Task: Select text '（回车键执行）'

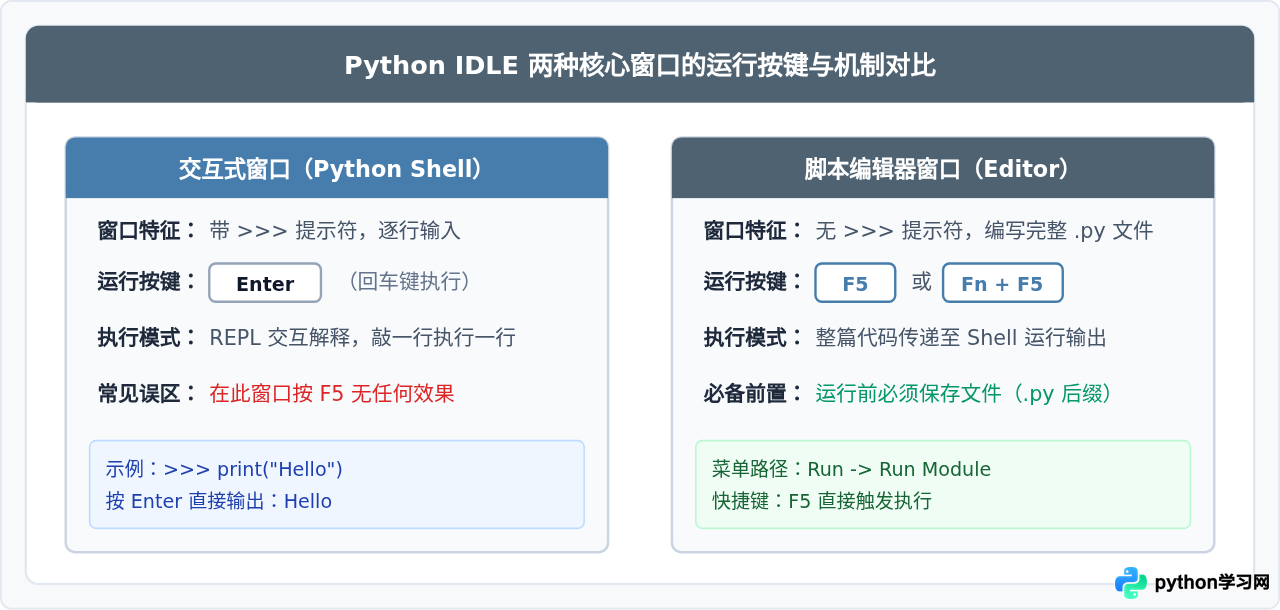Action: pyautogui.click(x=409, y=282)
